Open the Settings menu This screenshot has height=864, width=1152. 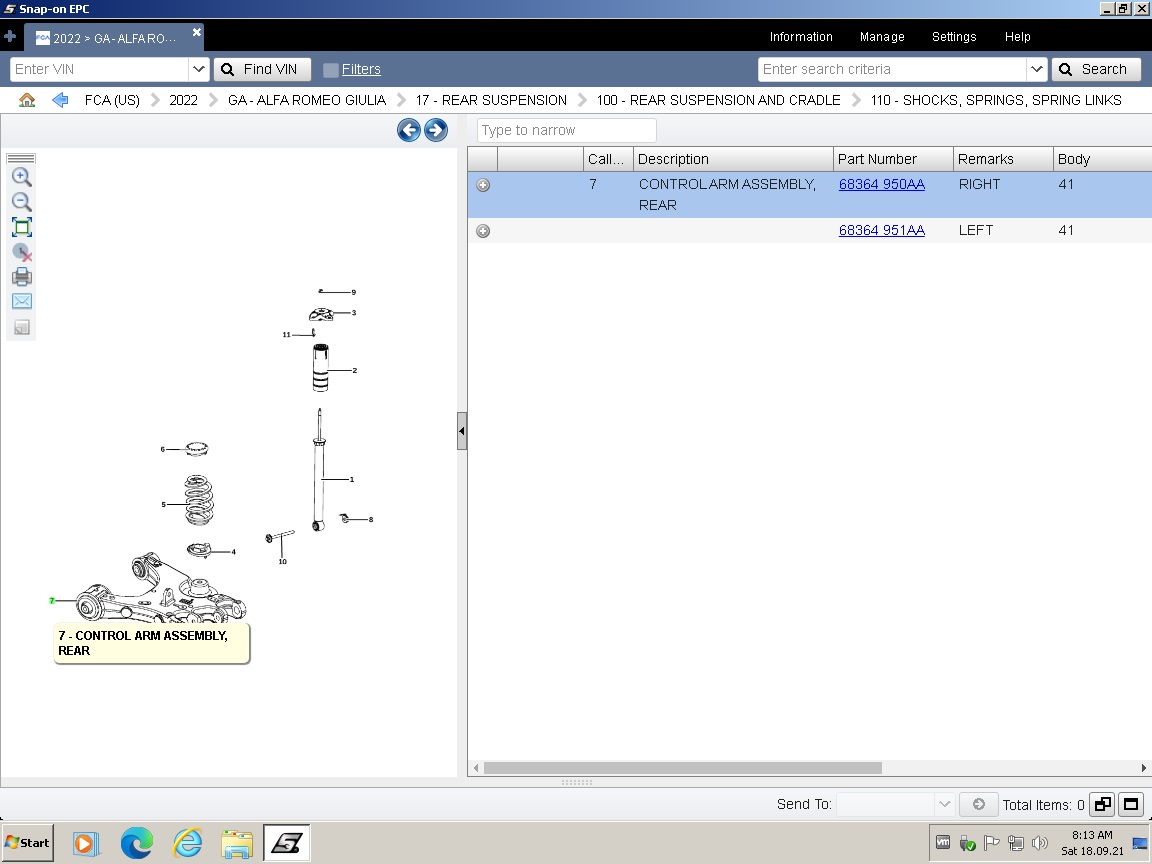pyautogui.click(x=954, y=37)
